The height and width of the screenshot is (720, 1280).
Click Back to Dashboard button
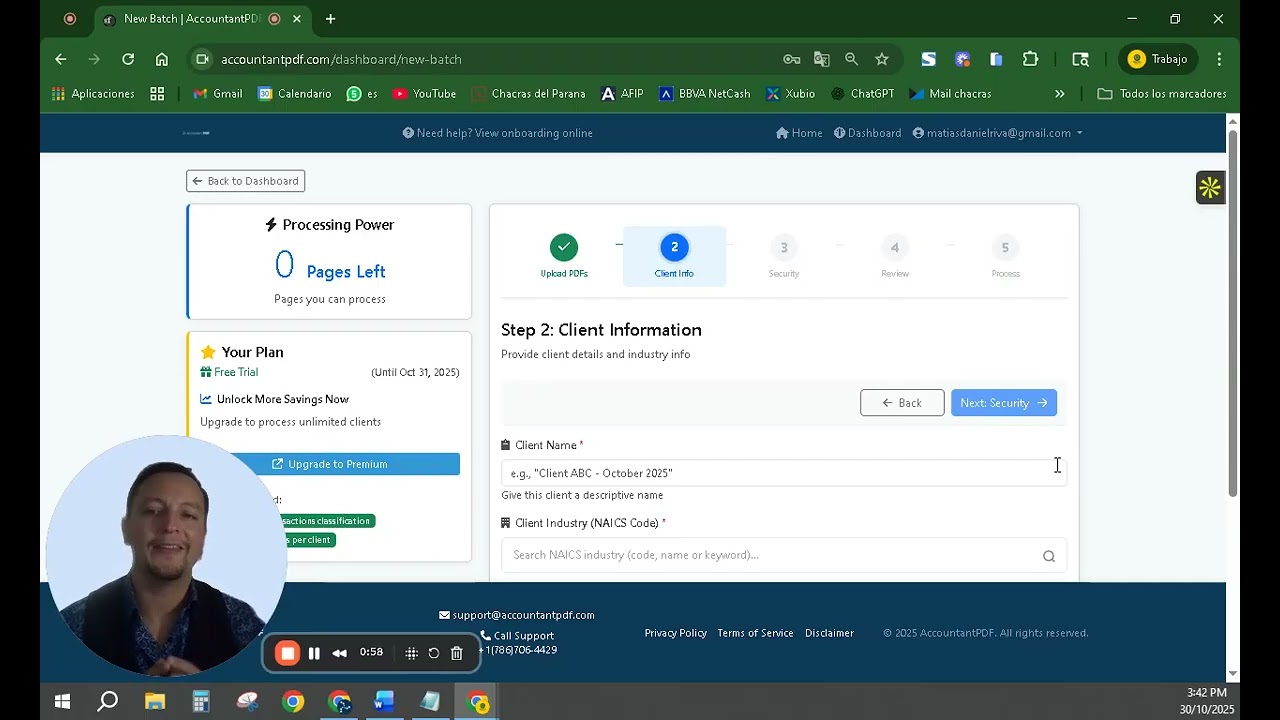246,181
